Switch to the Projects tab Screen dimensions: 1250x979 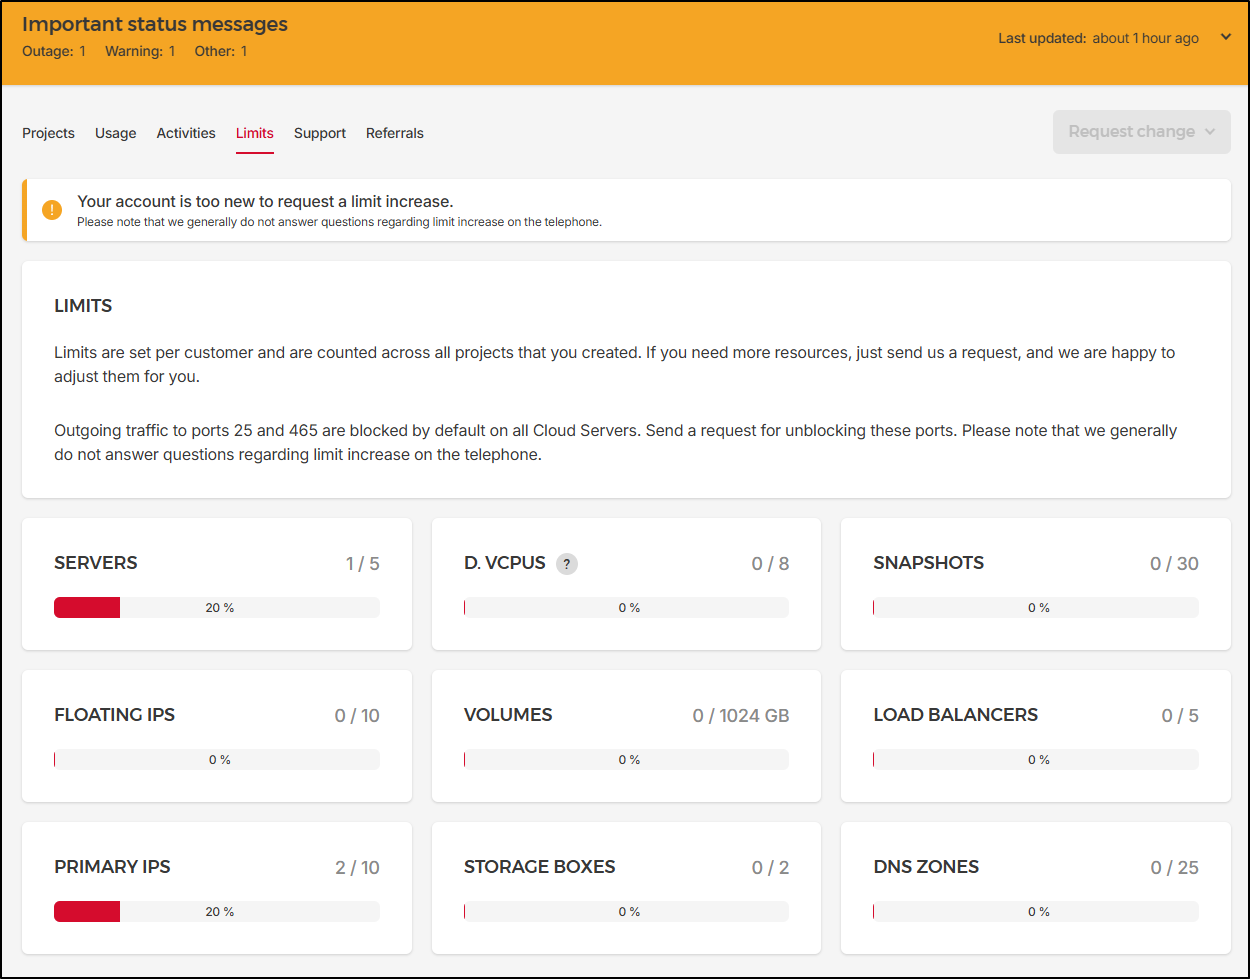pos(48,133)
